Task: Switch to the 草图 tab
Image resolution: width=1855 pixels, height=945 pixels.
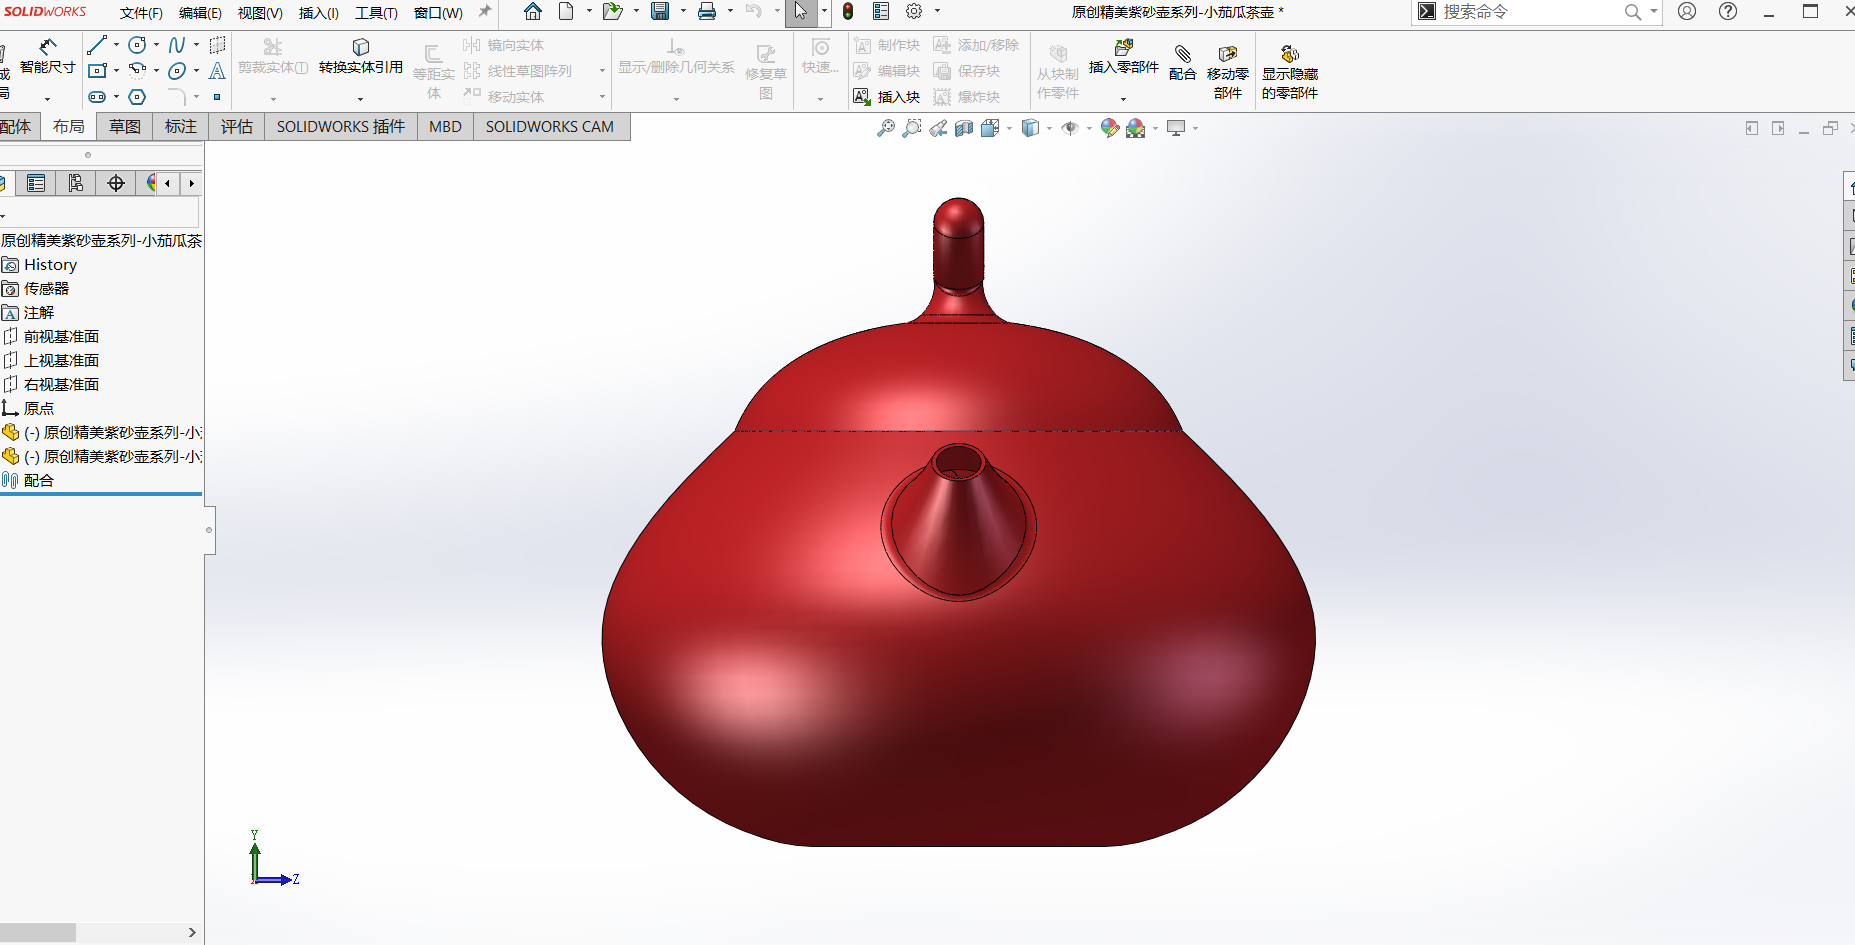Action: [x=125, y=127]
